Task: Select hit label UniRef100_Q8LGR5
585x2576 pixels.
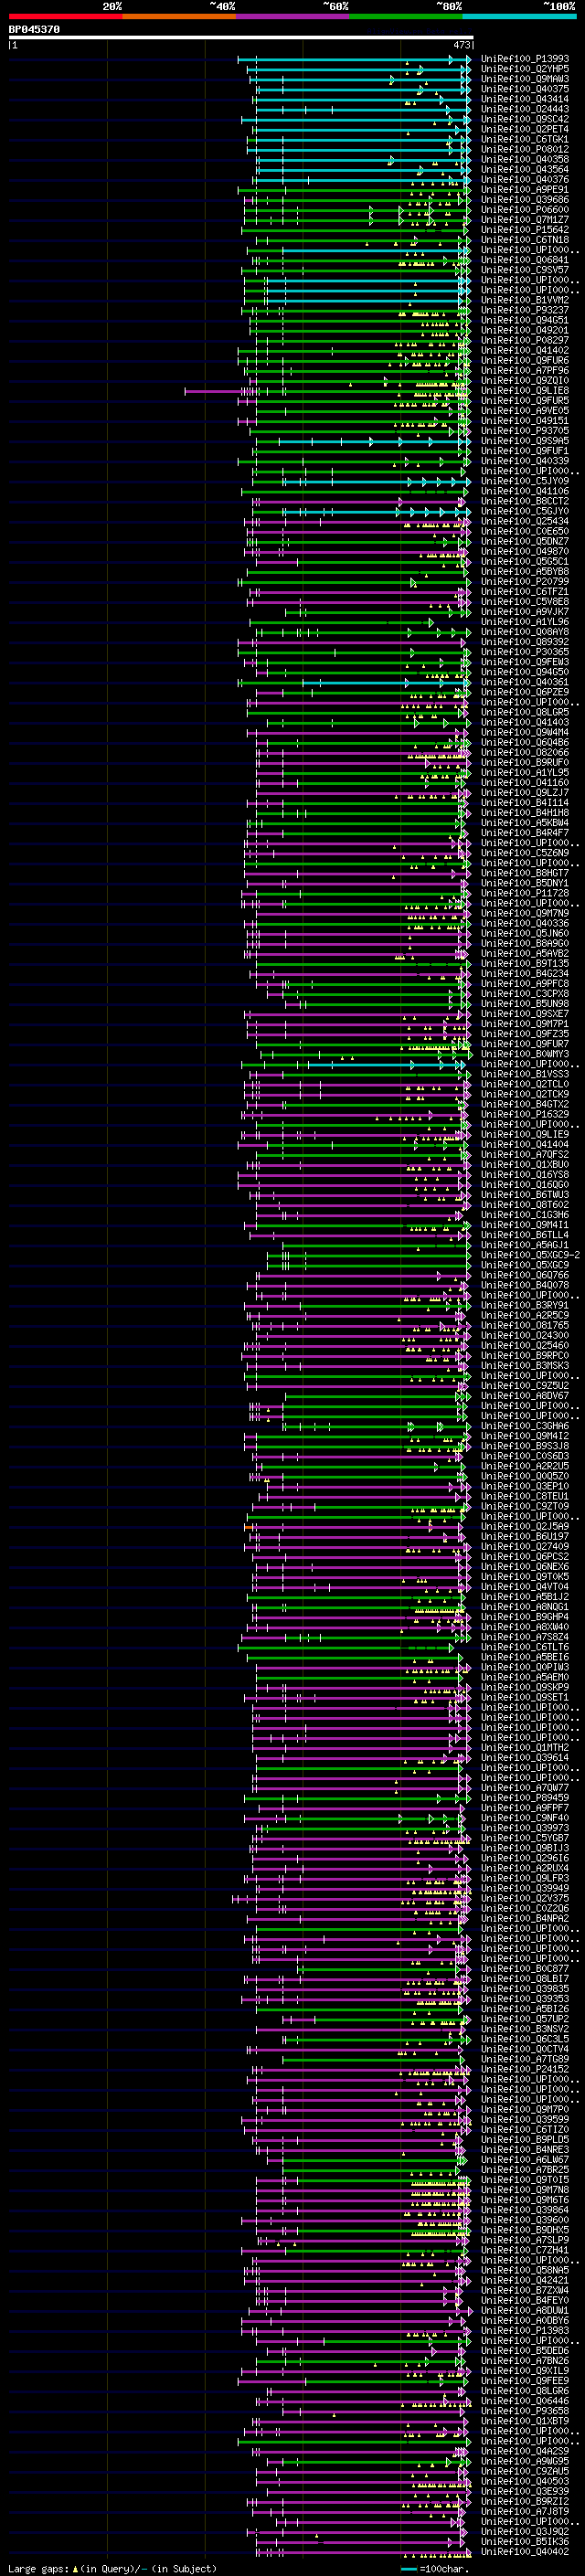Action: pyautogui.click(x=525, y=712)
